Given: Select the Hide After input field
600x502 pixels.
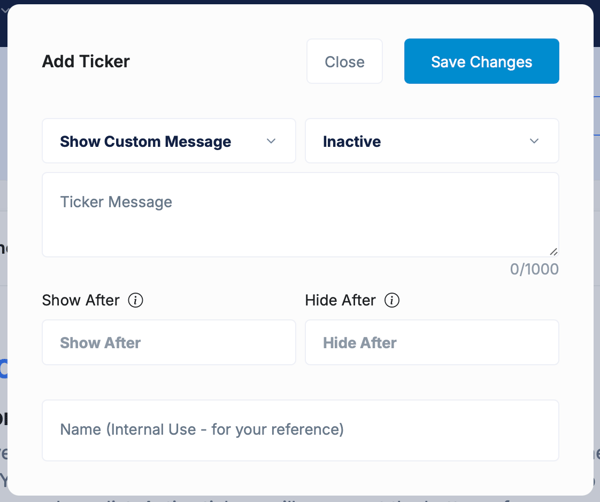Looking at the screenshot, I should tap(431, 343).
